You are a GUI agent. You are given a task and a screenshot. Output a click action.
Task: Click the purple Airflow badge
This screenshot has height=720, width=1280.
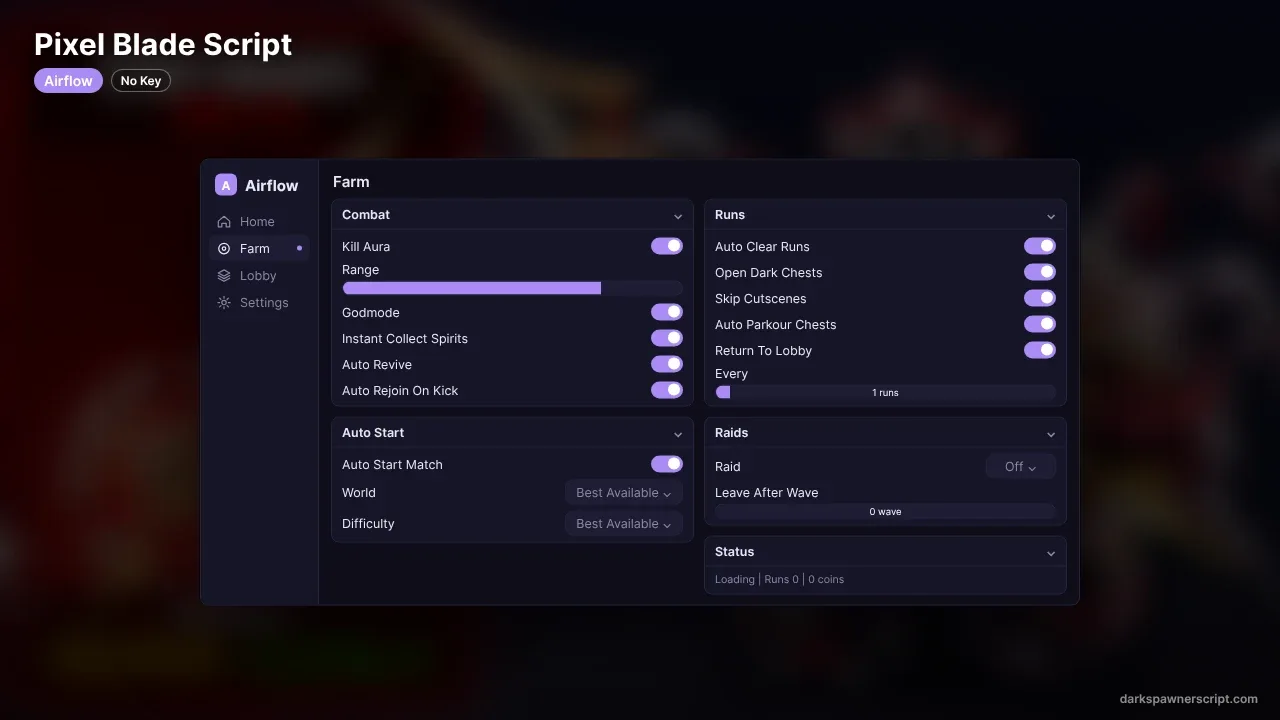click(x=68, y=81)
